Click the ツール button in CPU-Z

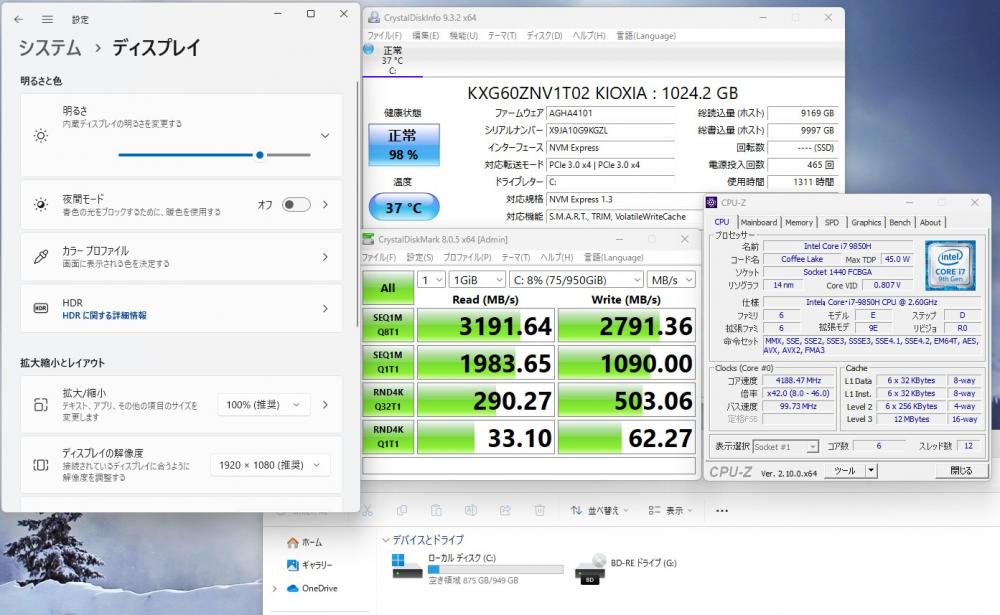845,471
